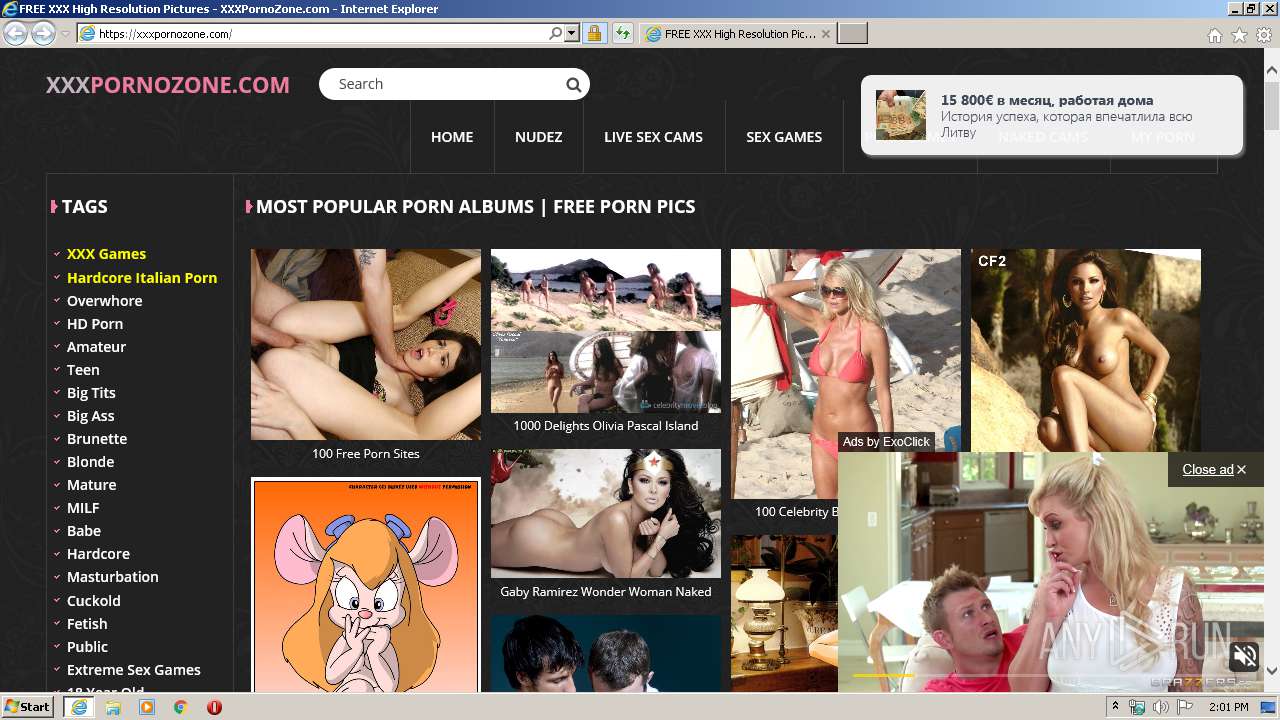Screen dimensions: 1280x720
Task: Click the search magnifier in address bar
Action: [556, 33]
